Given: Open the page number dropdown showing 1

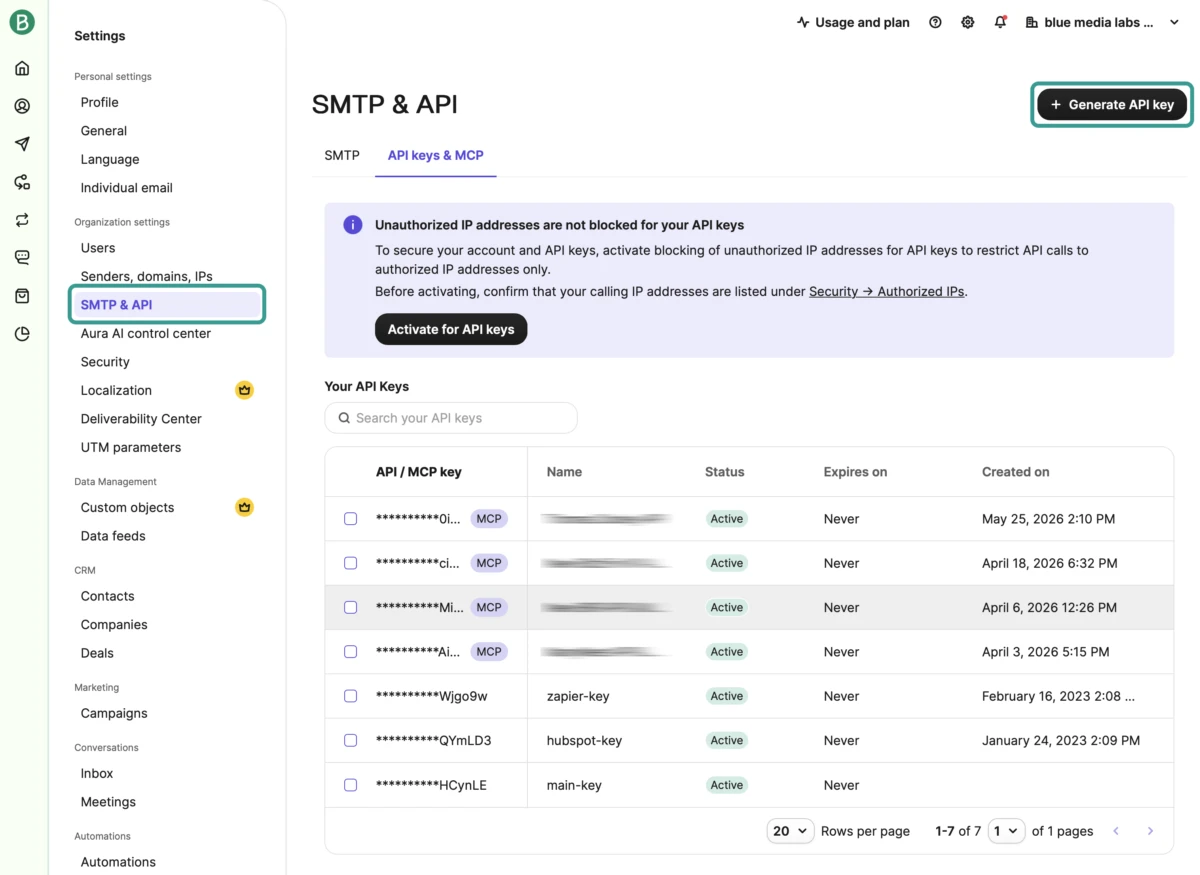Looking at the screenshot, I should click(1006, 831).
